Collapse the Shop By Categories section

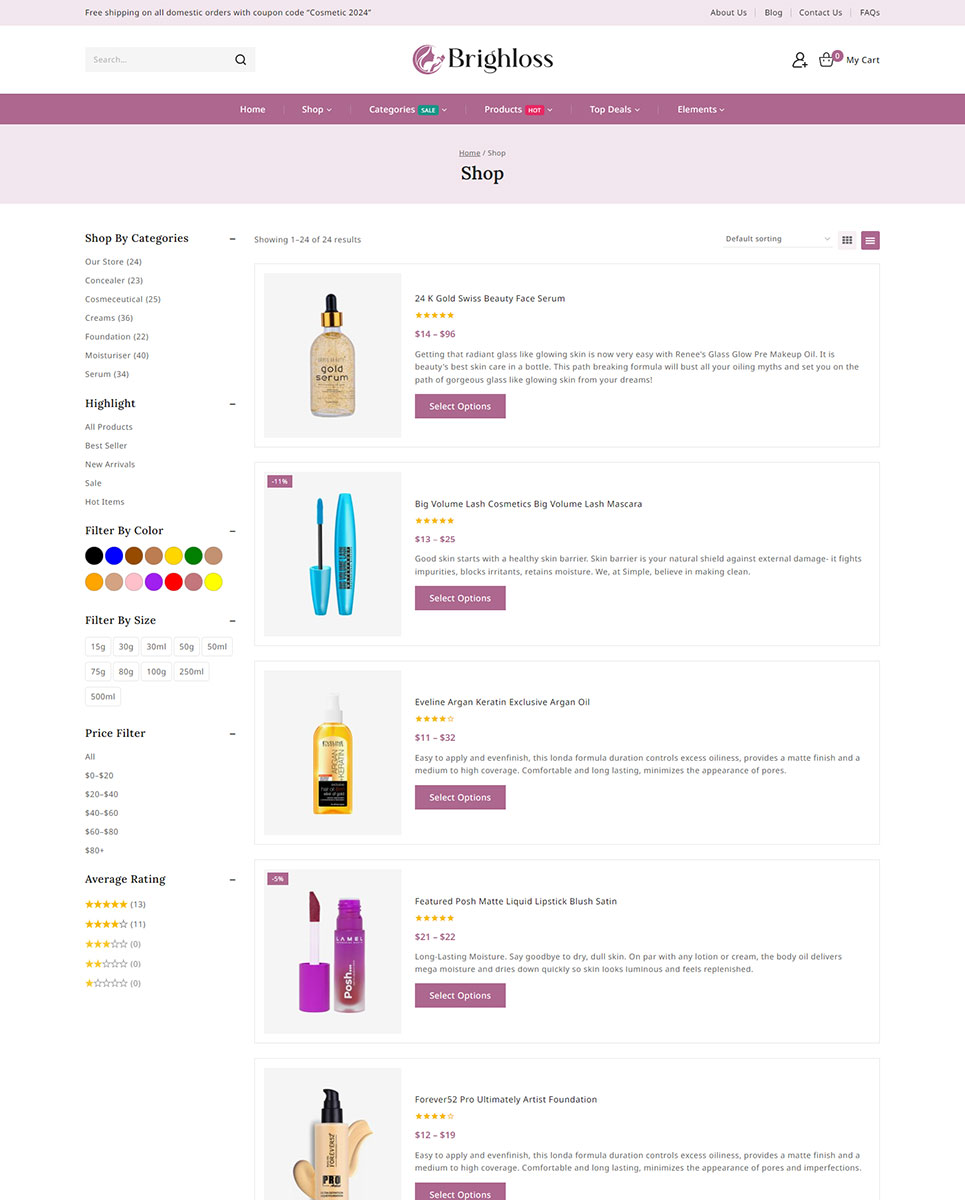(233, 239)
